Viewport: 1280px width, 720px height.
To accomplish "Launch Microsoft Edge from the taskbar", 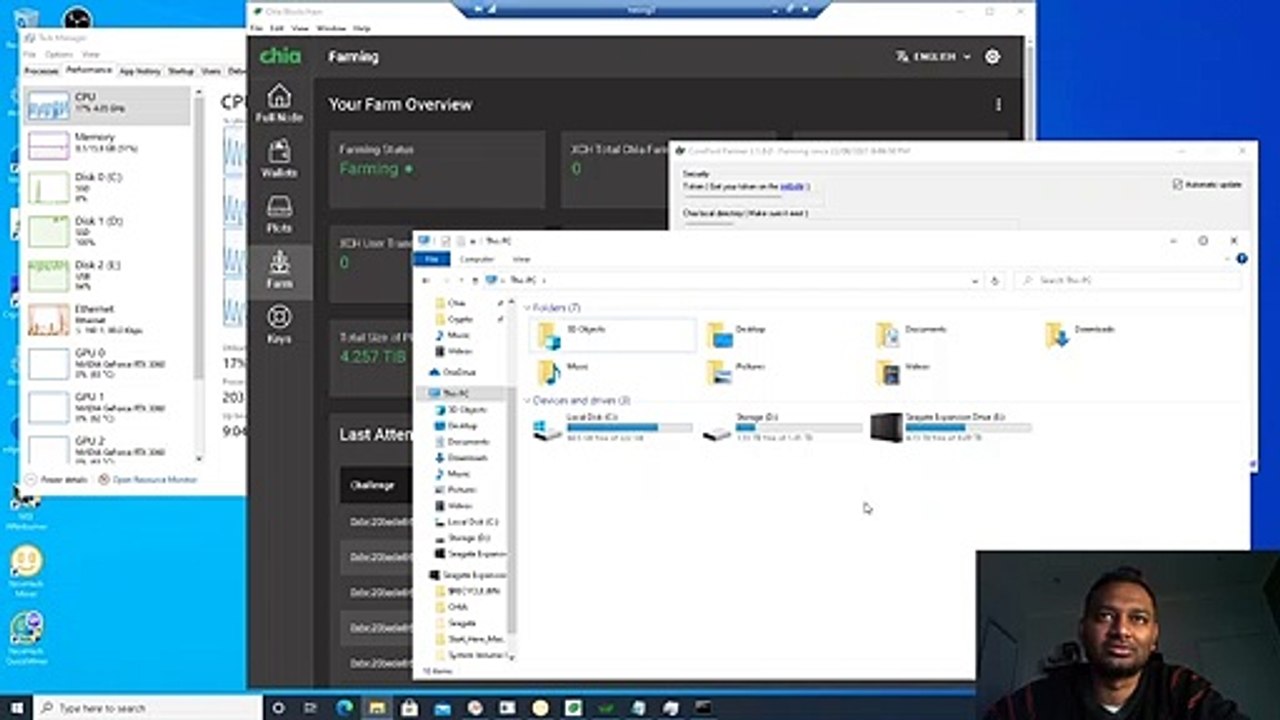I will pos(345,708).
